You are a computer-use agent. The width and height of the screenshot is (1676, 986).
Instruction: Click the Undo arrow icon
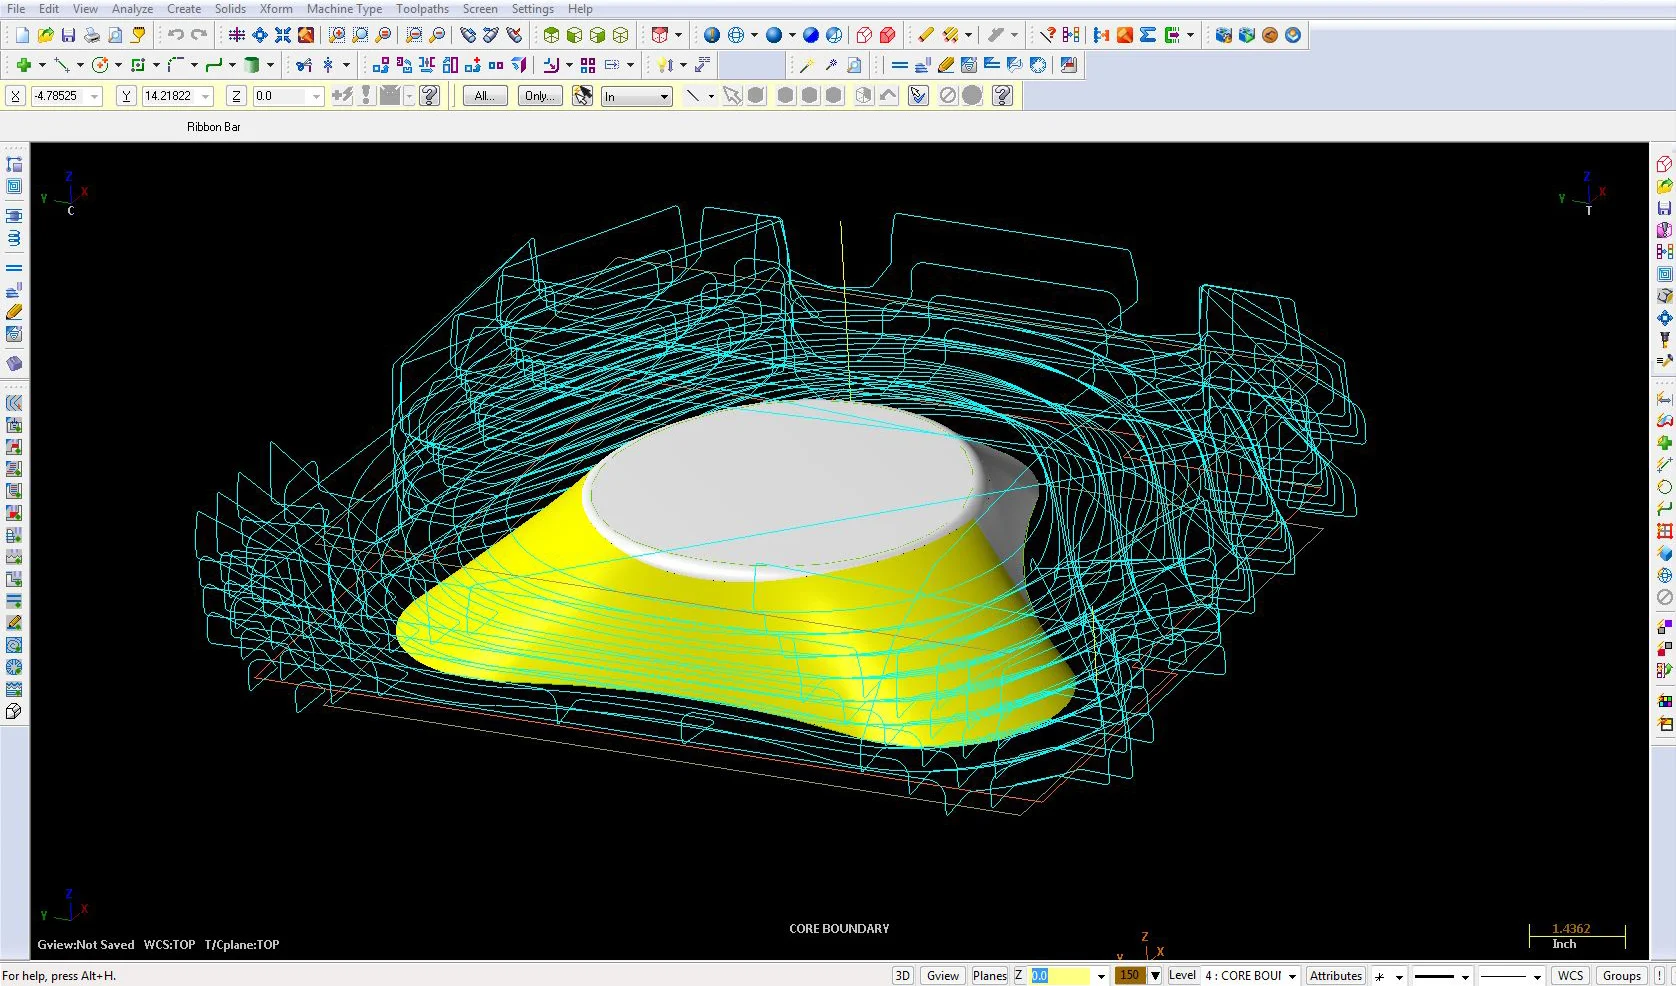pos(175,35)
